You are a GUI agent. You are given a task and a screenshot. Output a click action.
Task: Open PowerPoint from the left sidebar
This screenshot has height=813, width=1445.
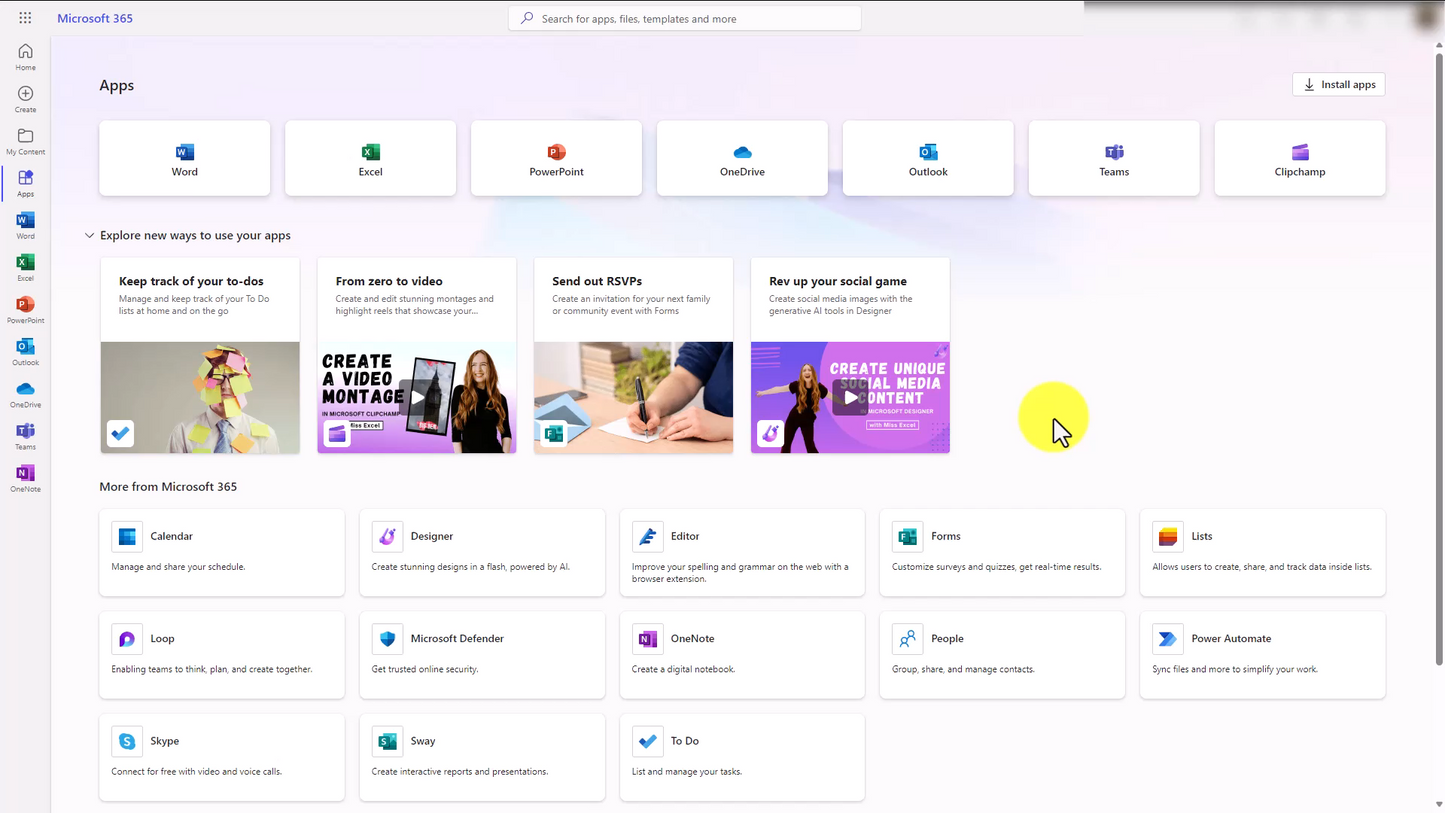25,307
